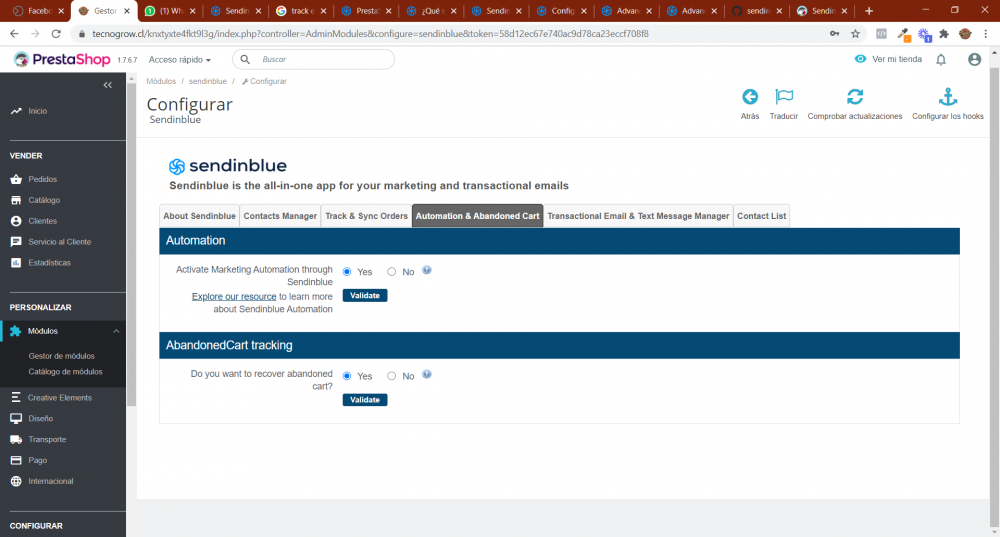The height and width of the screenshot is (537, 1000).
Task: Click the AbandonedCart help question icon
Action: [x=427, y=374]
